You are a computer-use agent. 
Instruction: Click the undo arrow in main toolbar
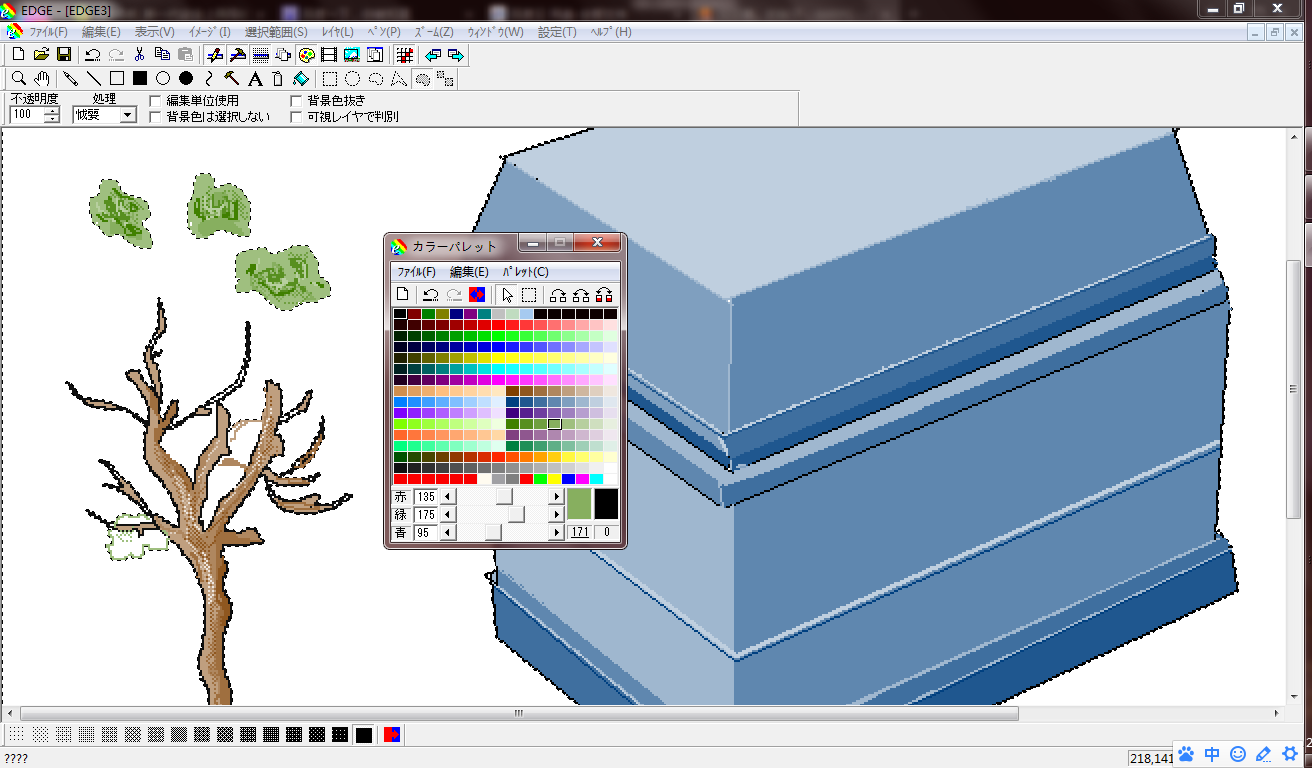coord(93,54)
